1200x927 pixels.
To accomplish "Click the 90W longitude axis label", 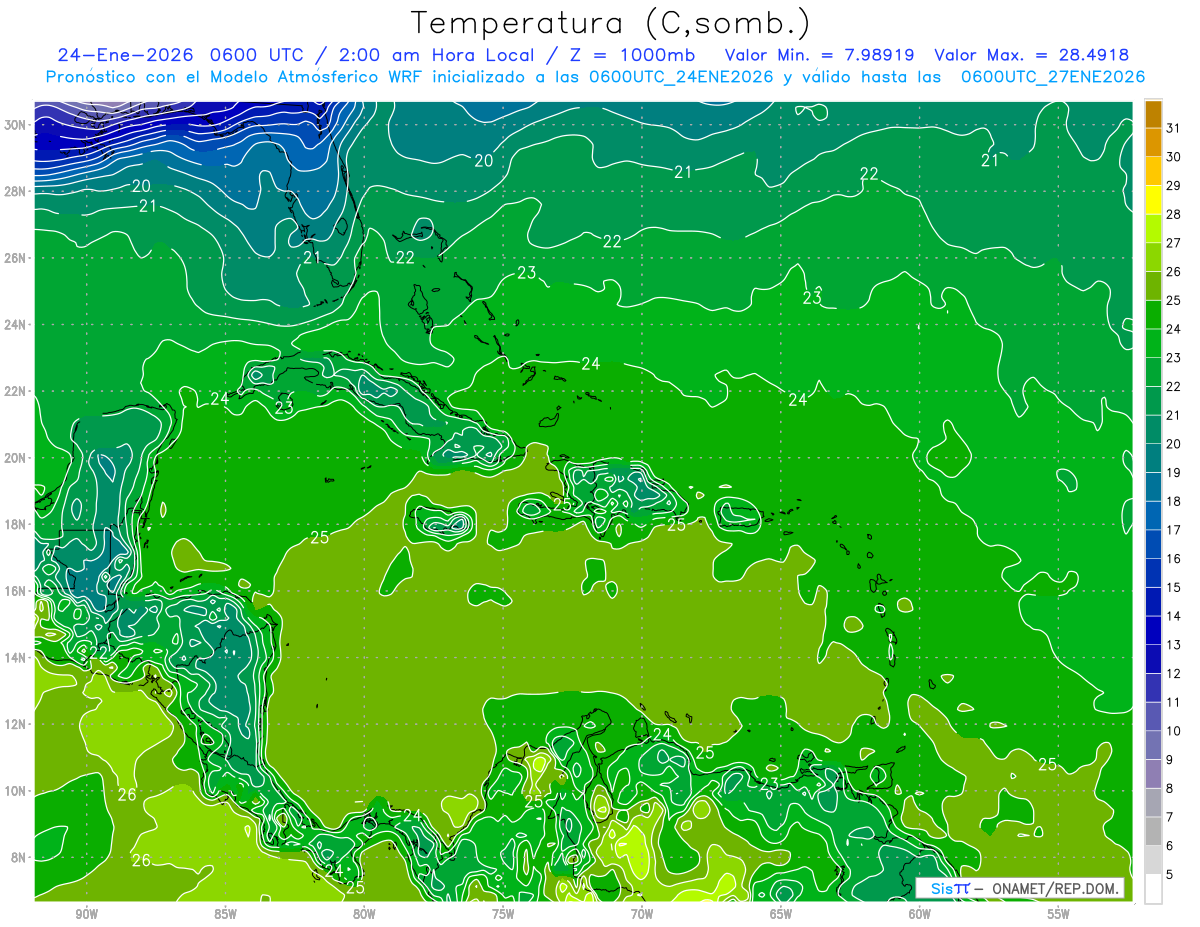I will coord(86,914).
